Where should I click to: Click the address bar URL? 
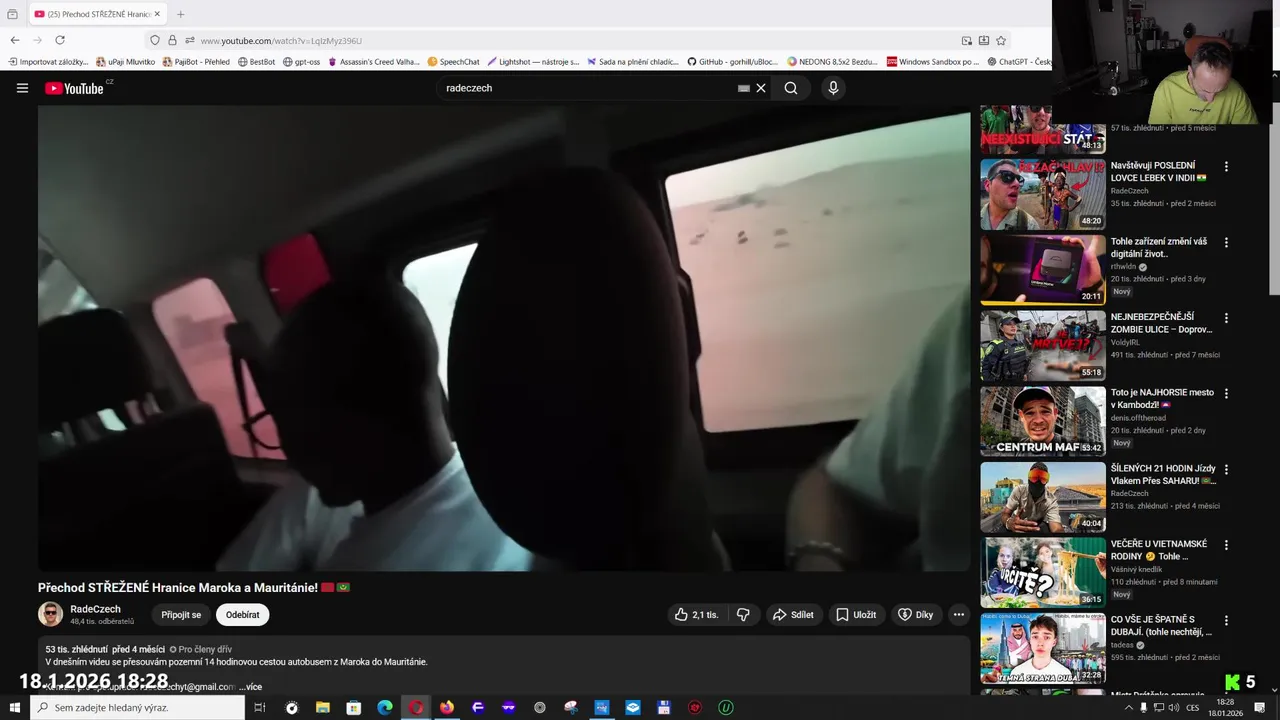pos(281,41)
